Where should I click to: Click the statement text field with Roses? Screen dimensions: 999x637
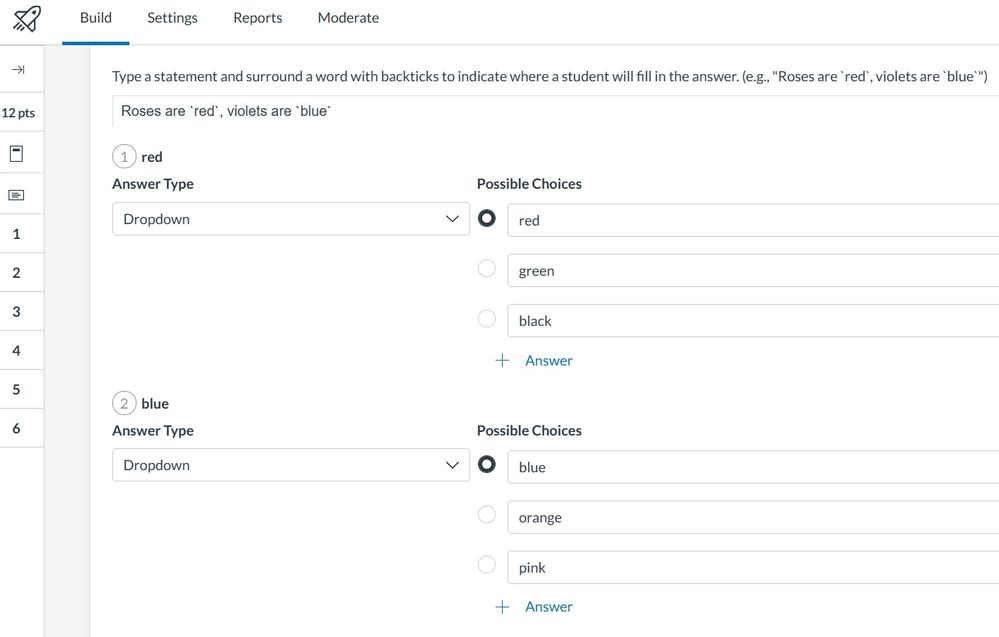click(550, 111)
